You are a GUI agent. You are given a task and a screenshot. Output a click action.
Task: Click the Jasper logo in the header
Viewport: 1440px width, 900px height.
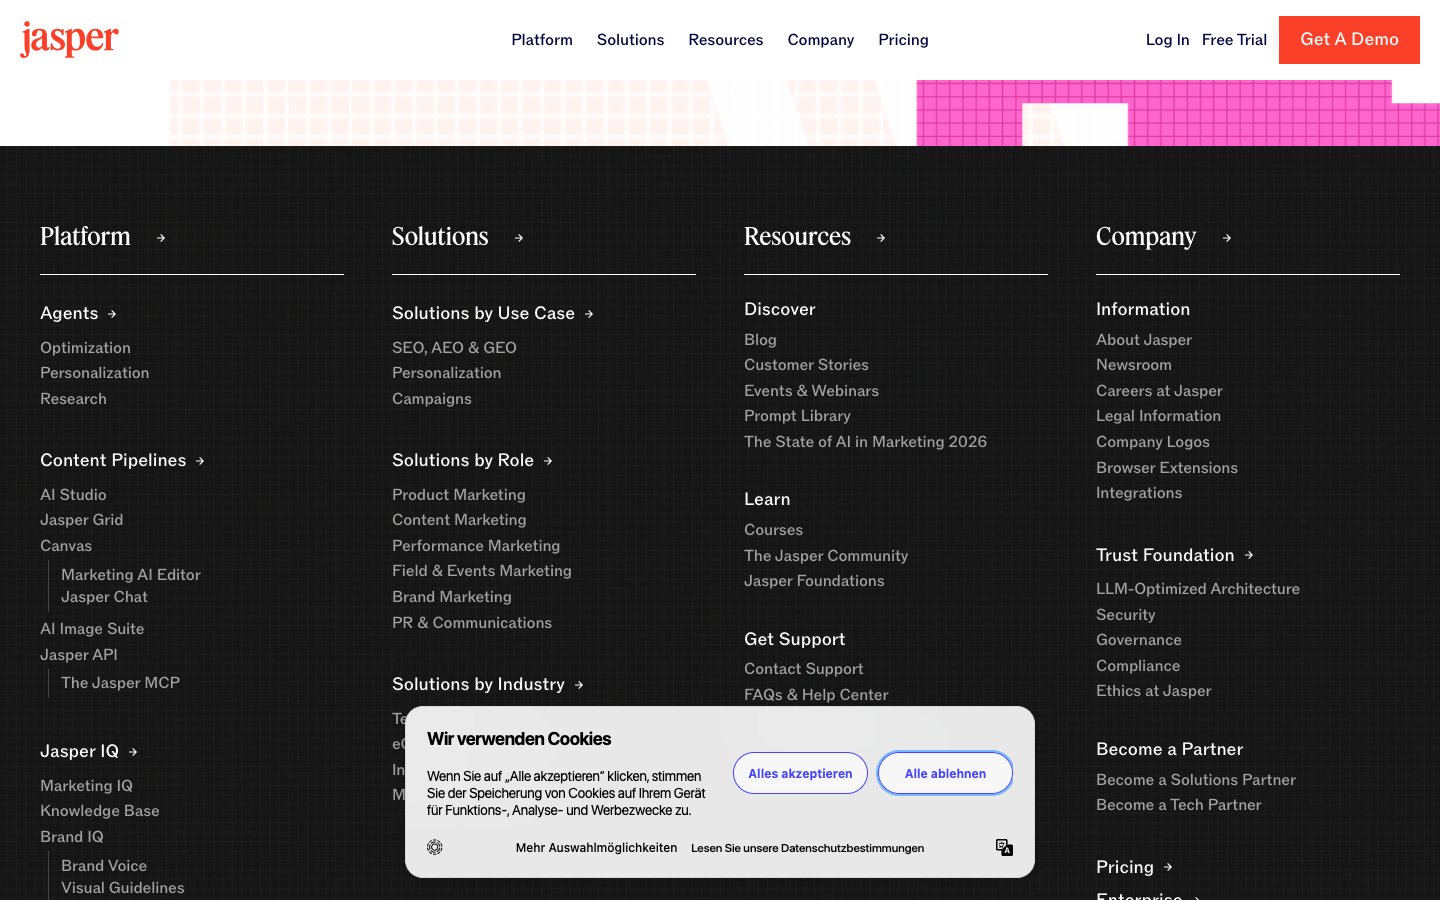point(69,39)
